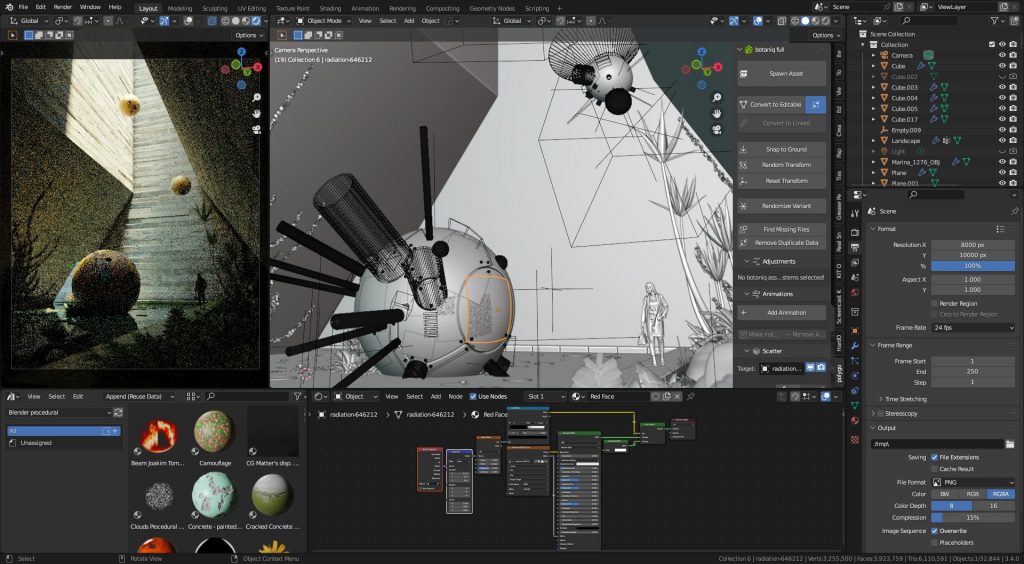Click the Add Animation button
1024x564 pixels.
[782, 313]
